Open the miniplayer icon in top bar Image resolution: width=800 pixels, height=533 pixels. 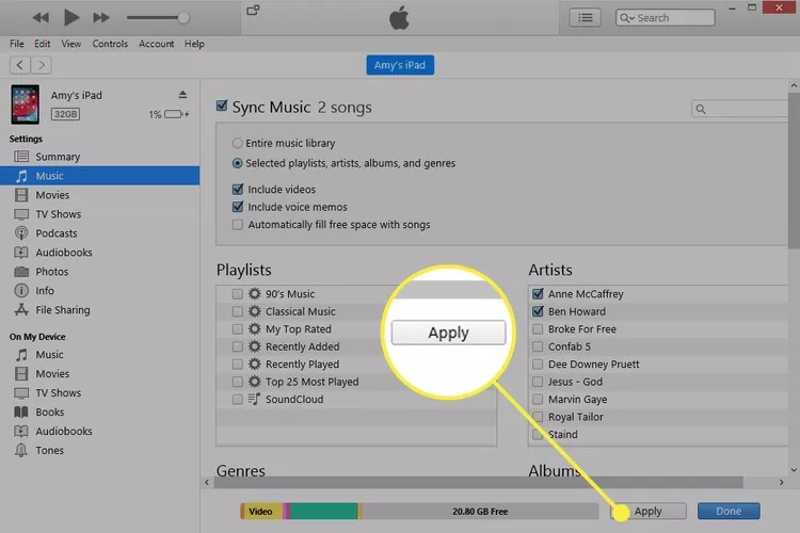point(253,11)
